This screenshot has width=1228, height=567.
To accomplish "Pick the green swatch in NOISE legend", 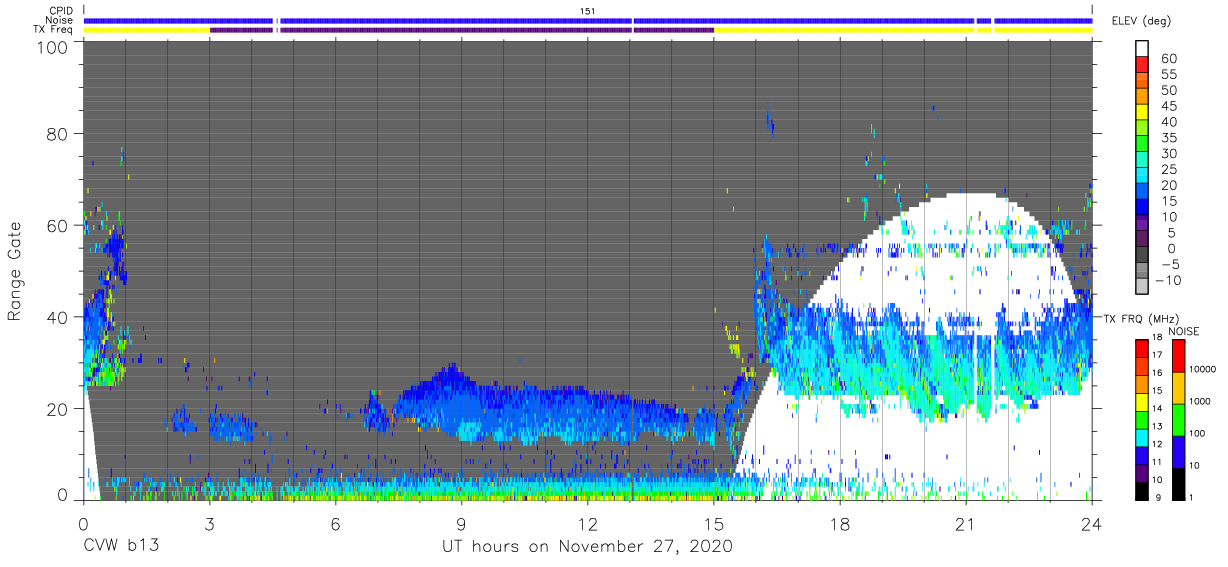I will [x=1177, y=419].
